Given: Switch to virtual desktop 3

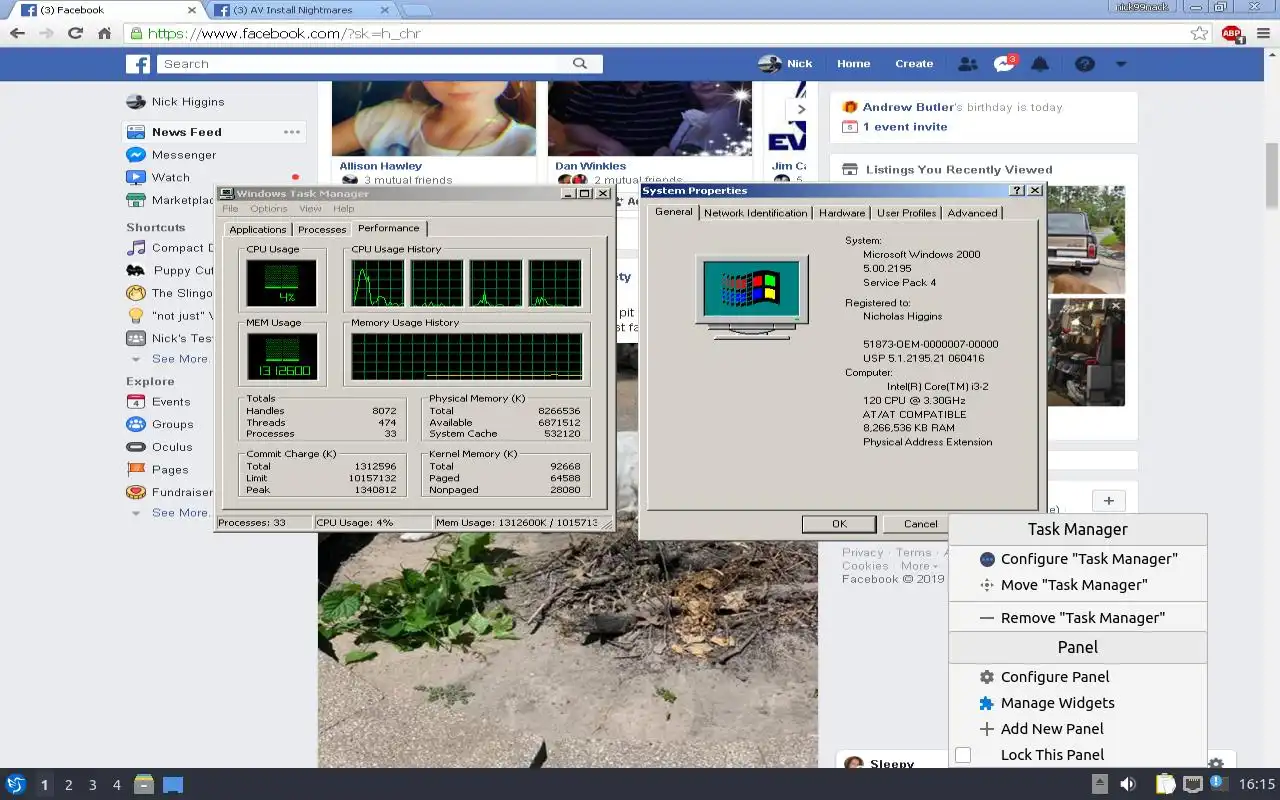Looking at the screenshot, I should point(93,785).
